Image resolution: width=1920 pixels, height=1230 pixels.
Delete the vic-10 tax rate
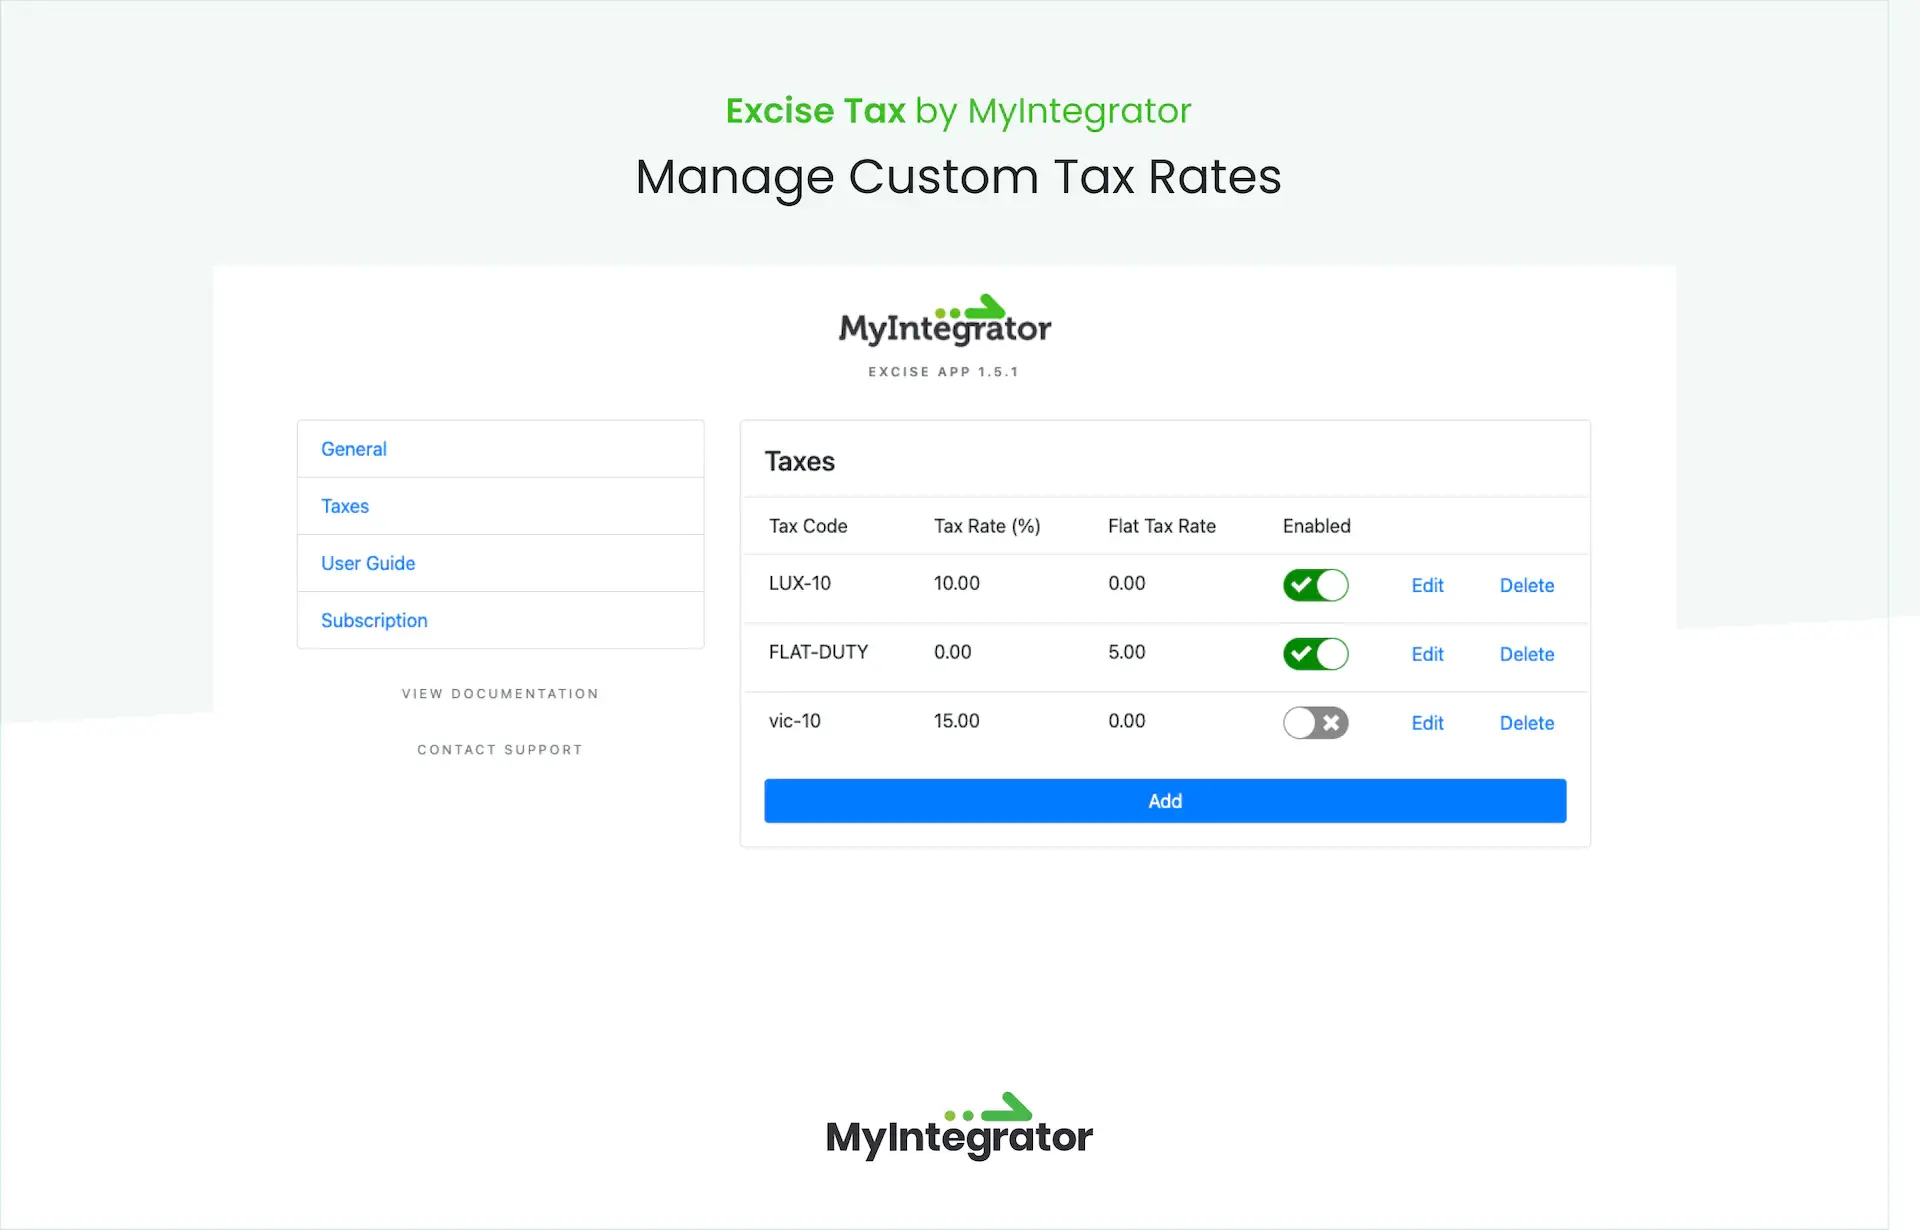tap(1526, 723)
